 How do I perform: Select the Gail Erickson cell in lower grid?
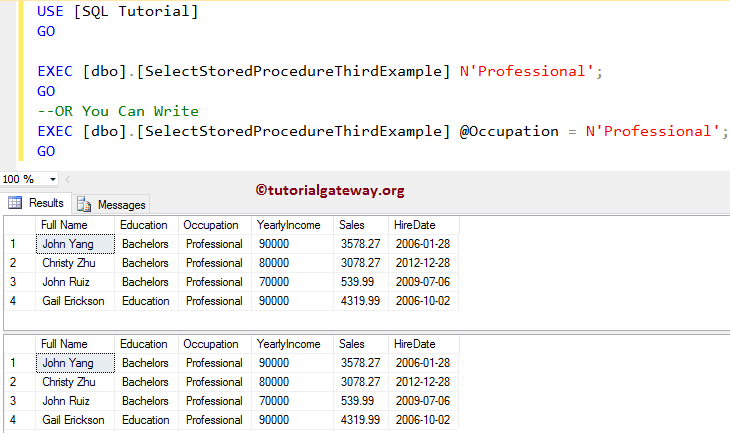coord(75,420)
